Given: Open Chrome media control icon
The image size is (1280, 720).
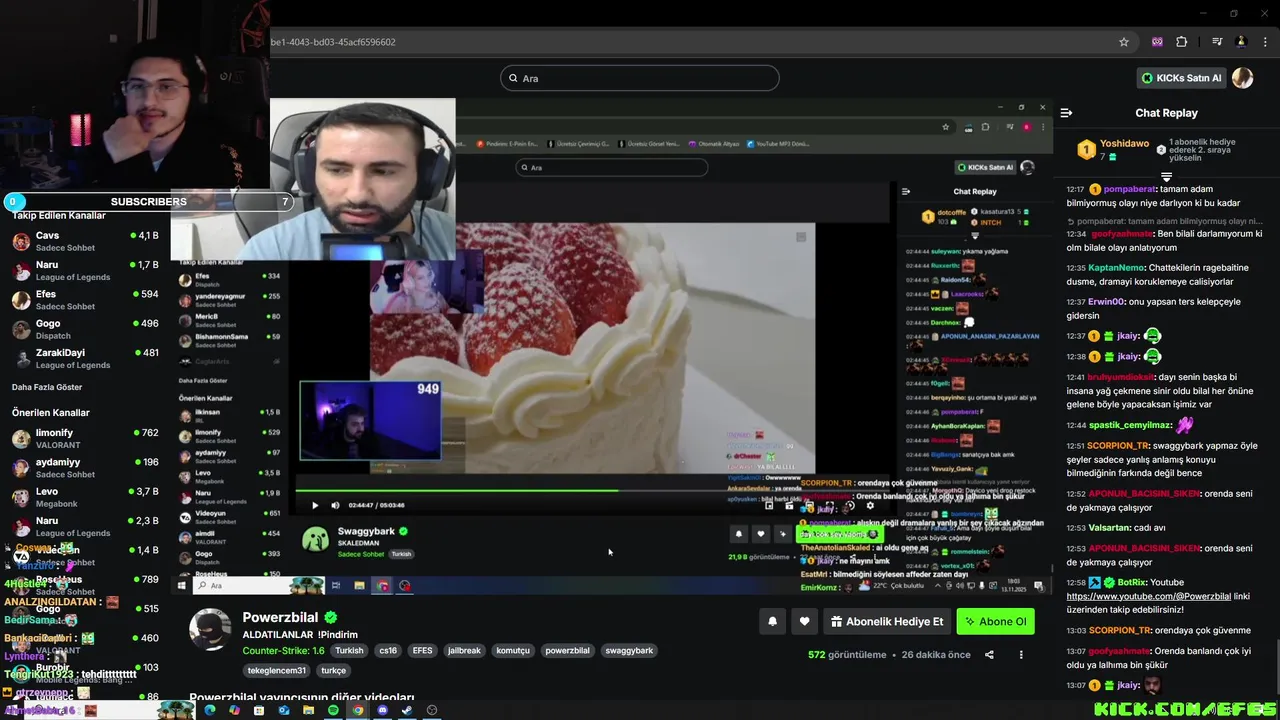Looking at the screenshot, I should point(1217,42).
